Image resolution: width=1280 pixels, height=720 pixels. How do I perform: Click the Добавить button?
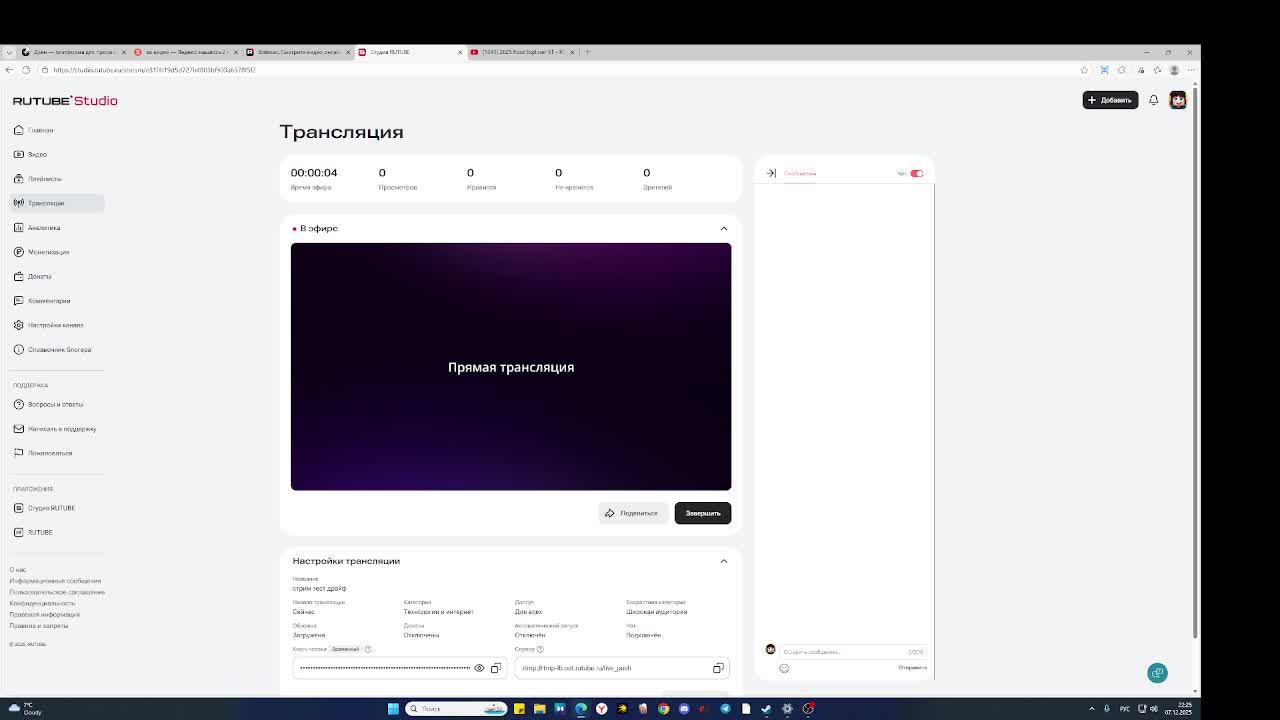click(x=1110, y=100)
